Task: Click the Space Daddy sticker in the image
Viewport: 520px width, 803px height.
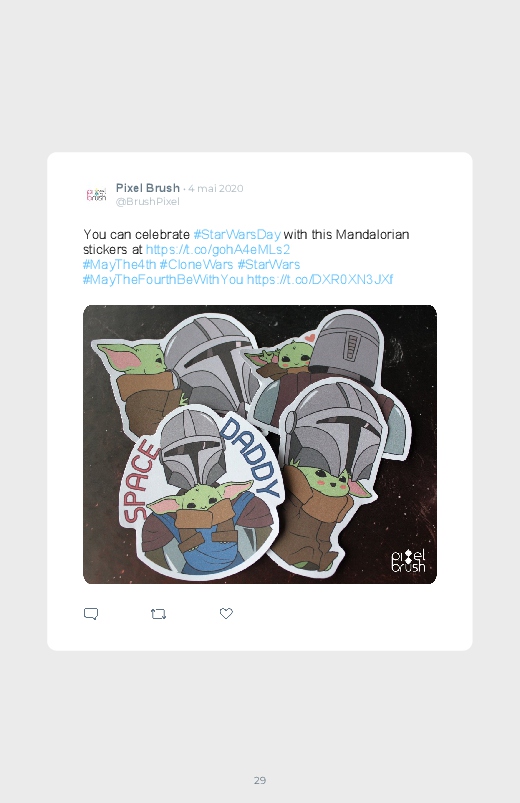Action: click(x=201, y=492)
